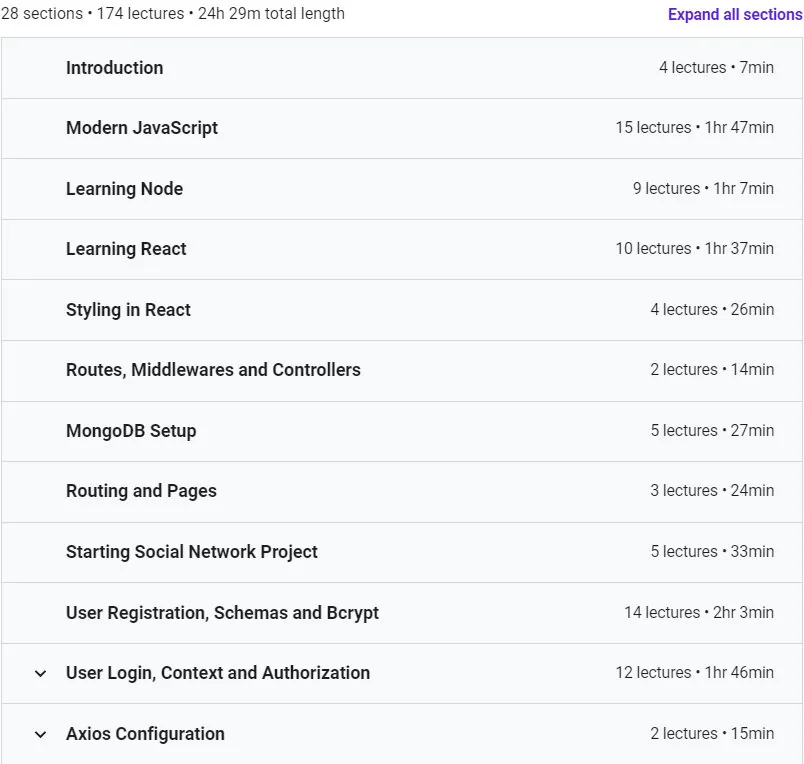Select the User Login, Context and Authorization title

click(218, 673)
